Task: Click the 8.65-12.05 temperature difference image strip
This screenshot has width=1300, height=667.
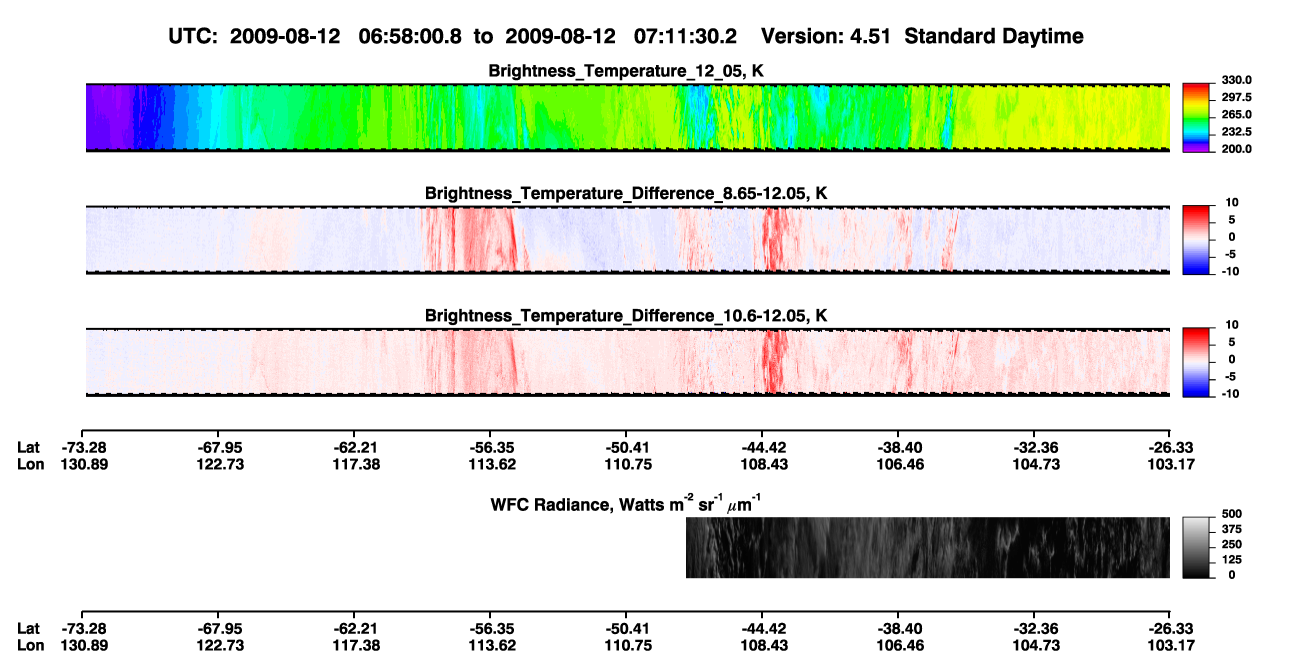Action: point(628,240)
